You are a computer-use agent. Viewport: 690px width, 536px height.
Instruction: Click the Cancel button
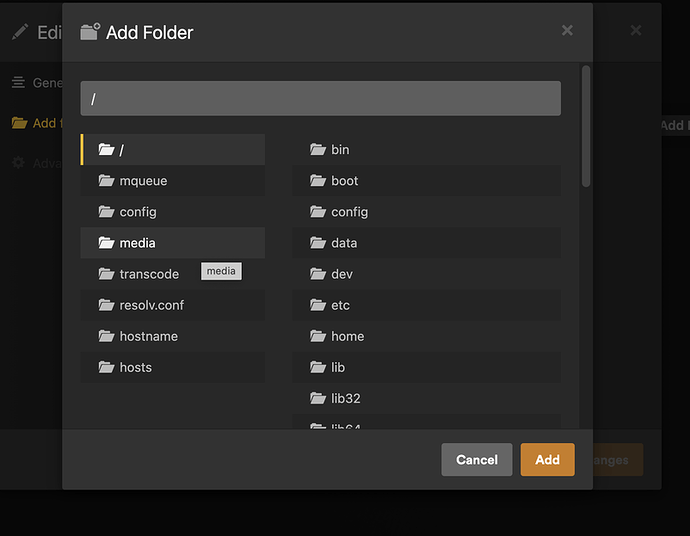coord(477,459)
